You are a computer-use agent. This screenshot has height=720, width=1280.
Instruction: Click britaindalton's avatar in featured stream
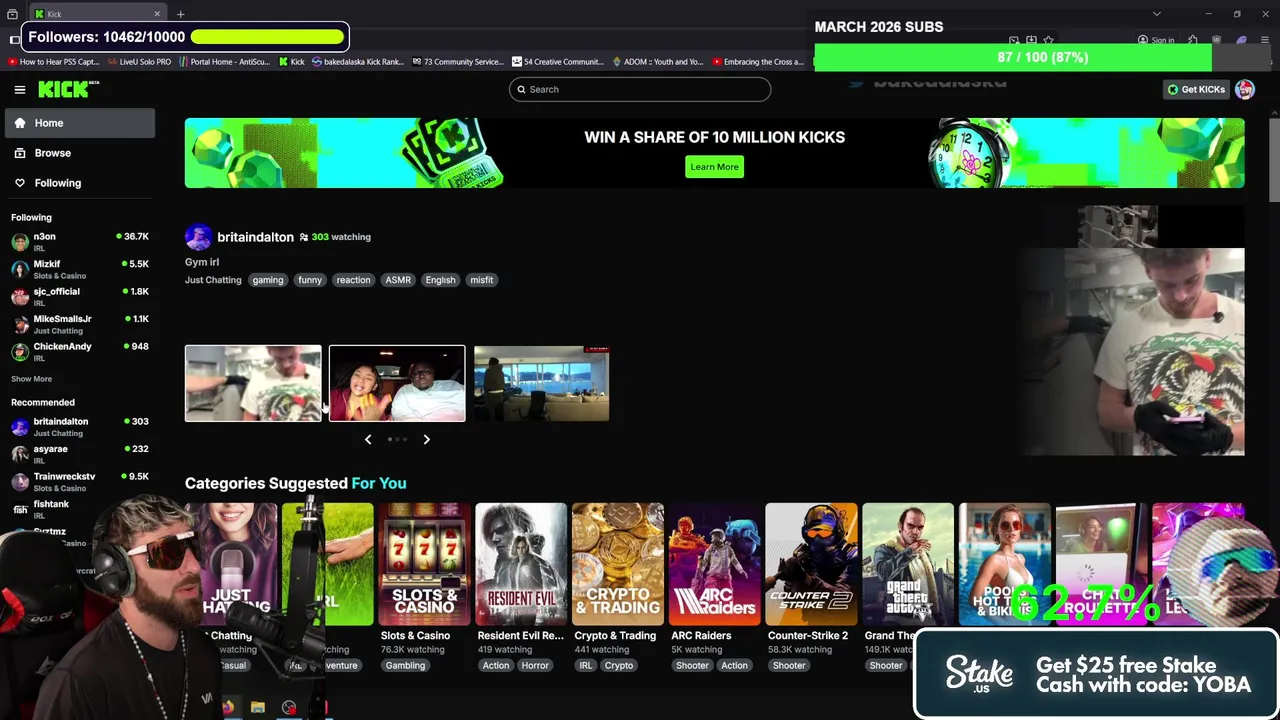pyautogui.click(x=198, y=237)
